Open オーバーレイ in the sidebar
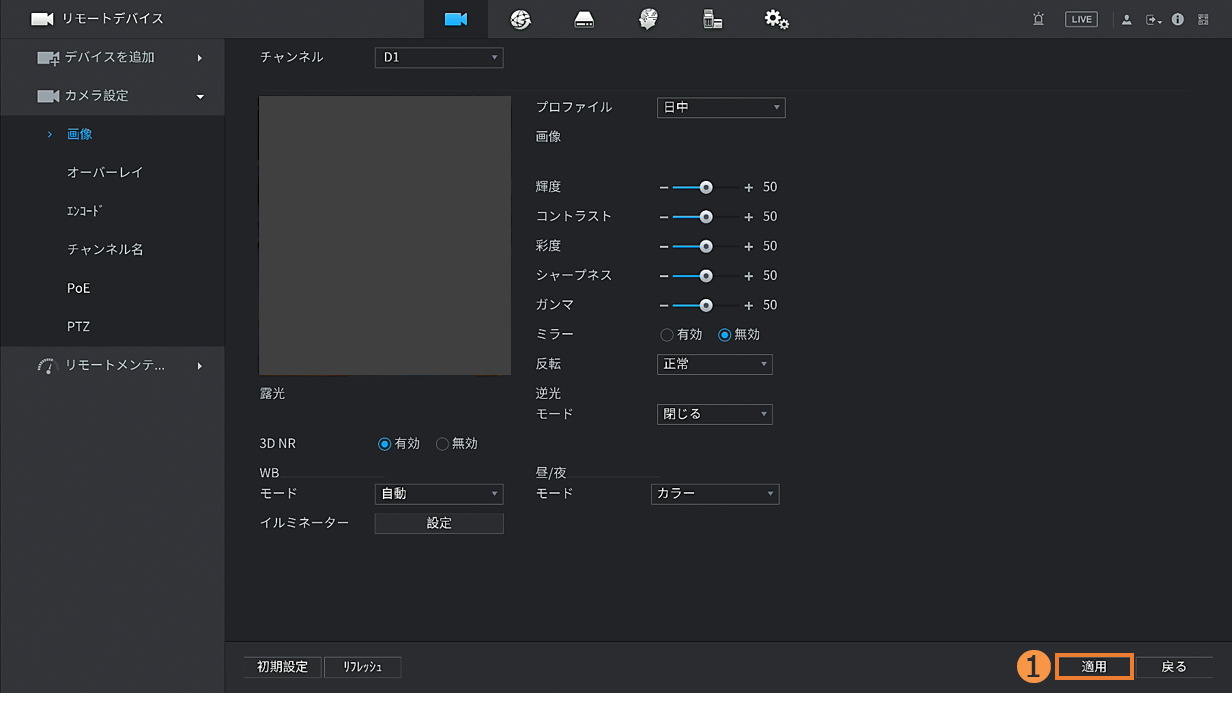 (105, 172)
